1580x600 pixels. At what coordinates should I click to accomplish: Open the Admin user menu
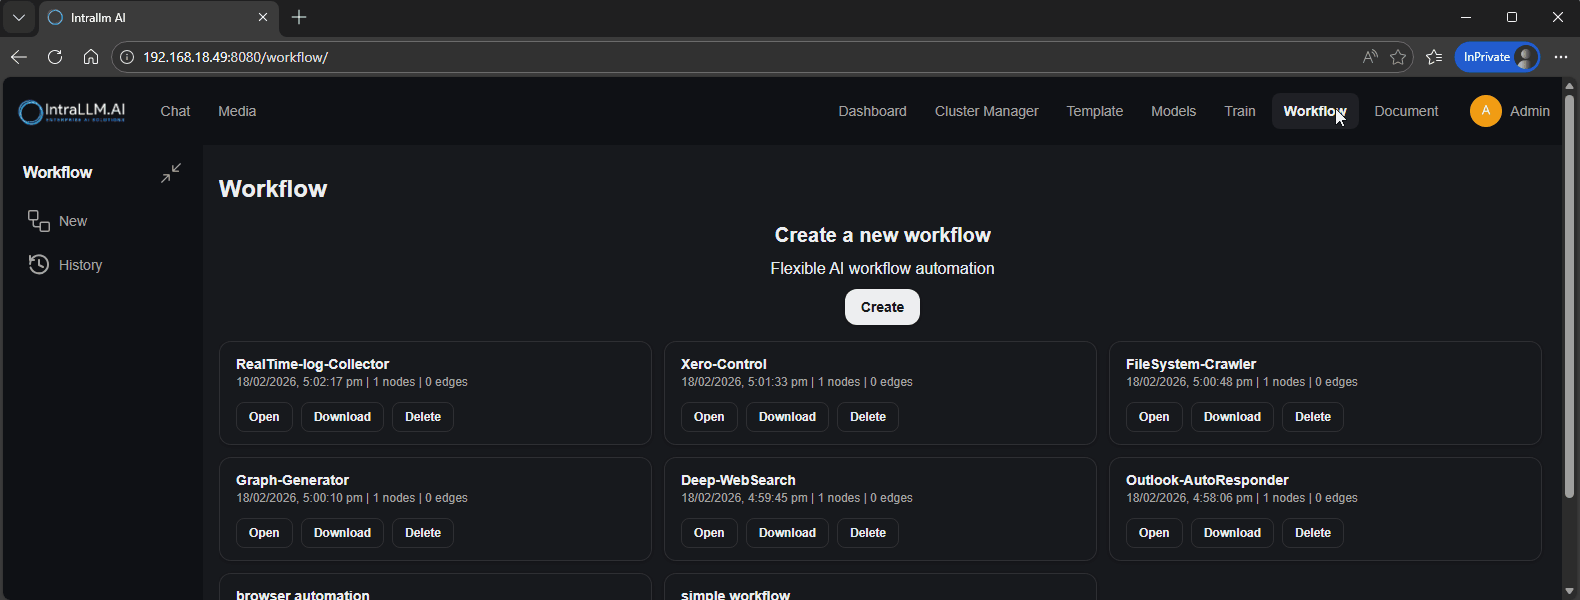point(1510,111)
